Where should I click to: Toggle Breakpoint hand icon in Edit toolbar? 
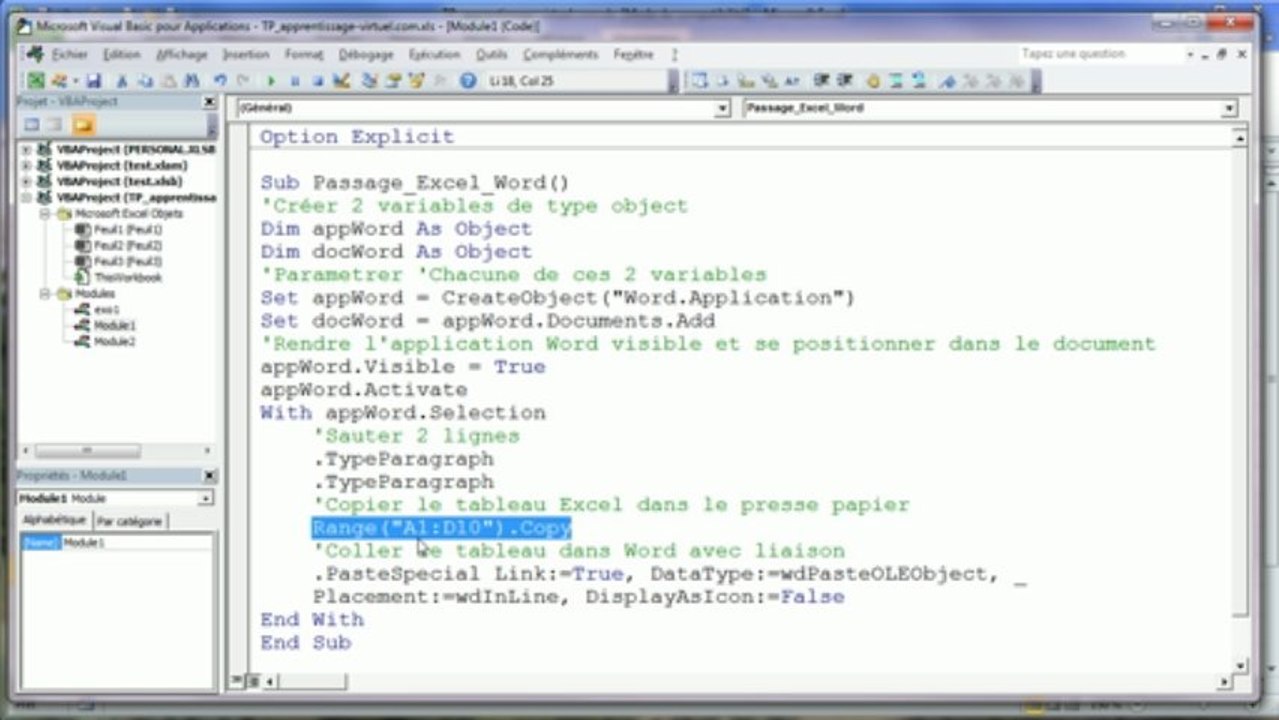pos(873,81)
